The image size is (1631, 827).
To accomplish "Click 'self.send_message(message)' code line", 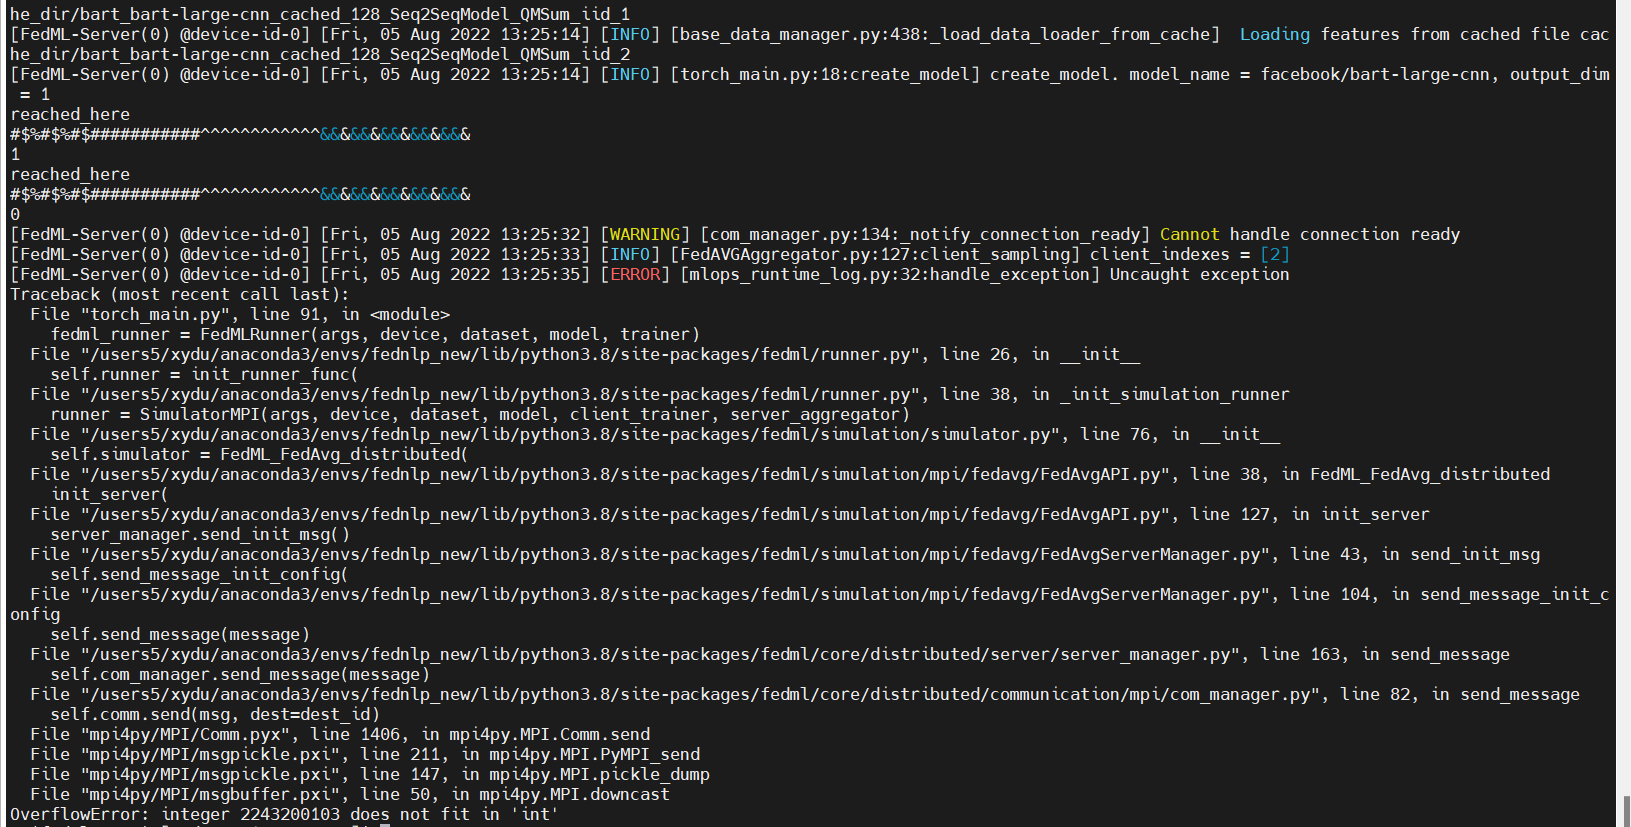I will pos(180,634).
